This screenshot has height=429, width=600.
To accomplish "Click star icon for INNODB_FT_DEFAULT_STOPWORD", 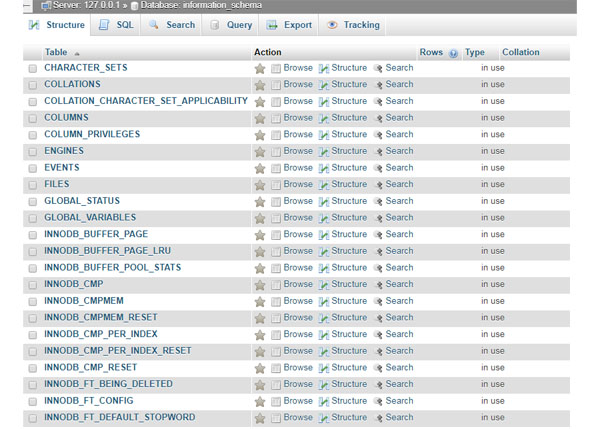I will pyautogui.click(x=260, y=418).
